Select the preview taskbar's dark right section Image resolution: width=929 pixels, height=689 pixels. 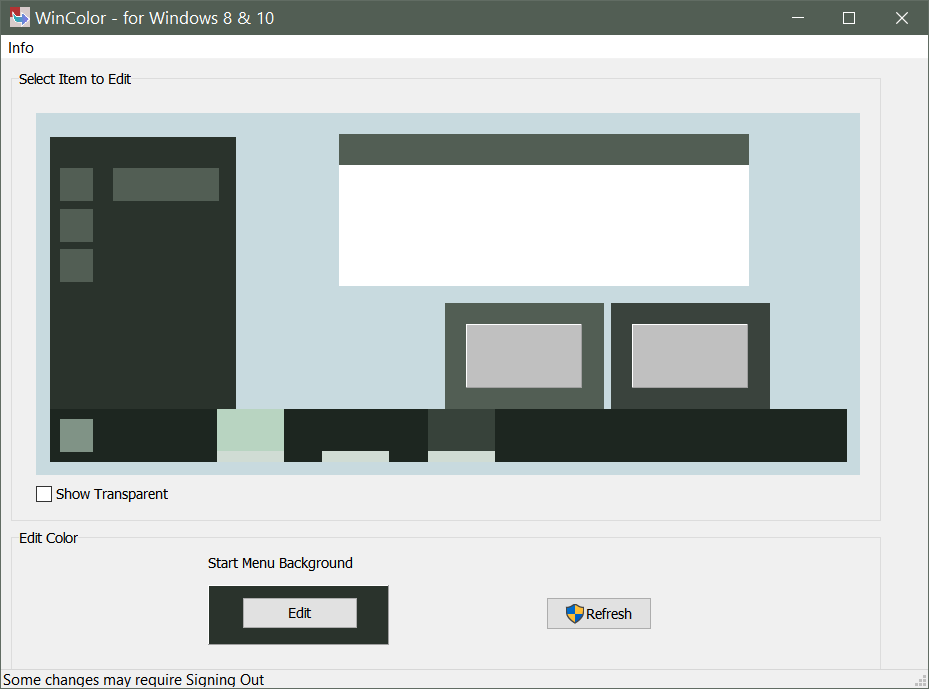click(671, 435)
